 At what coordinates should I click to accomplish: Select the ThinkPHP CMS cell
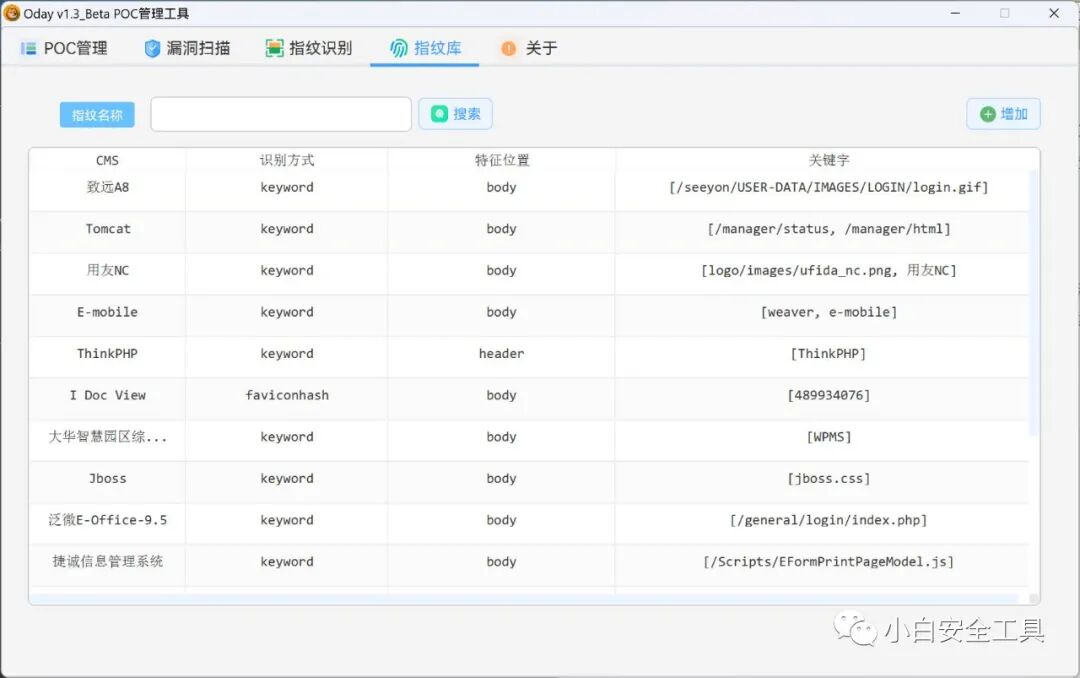107,353
